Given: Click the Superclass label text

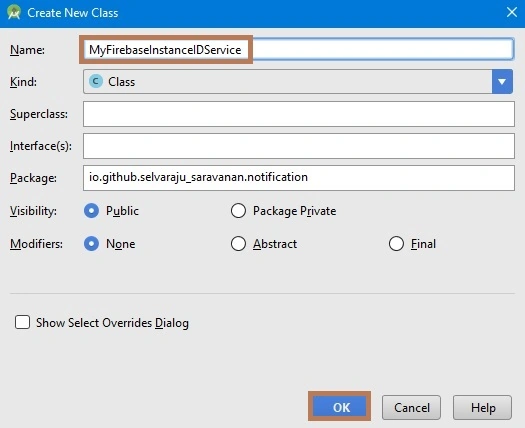Looking at the screenshot, I should [39, 114].
